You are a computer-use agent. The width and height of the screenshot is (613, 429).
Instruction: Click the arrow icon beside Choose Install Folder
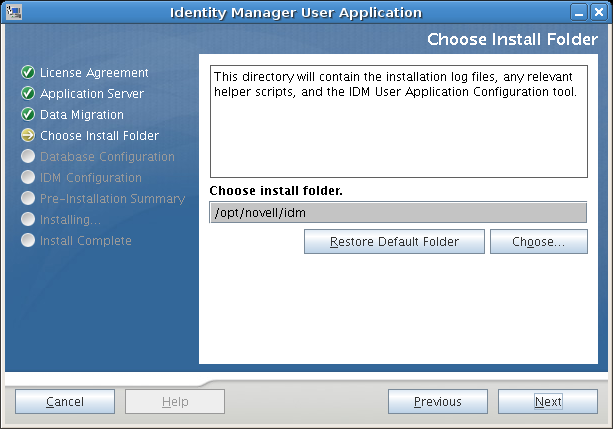click(28, 136)
